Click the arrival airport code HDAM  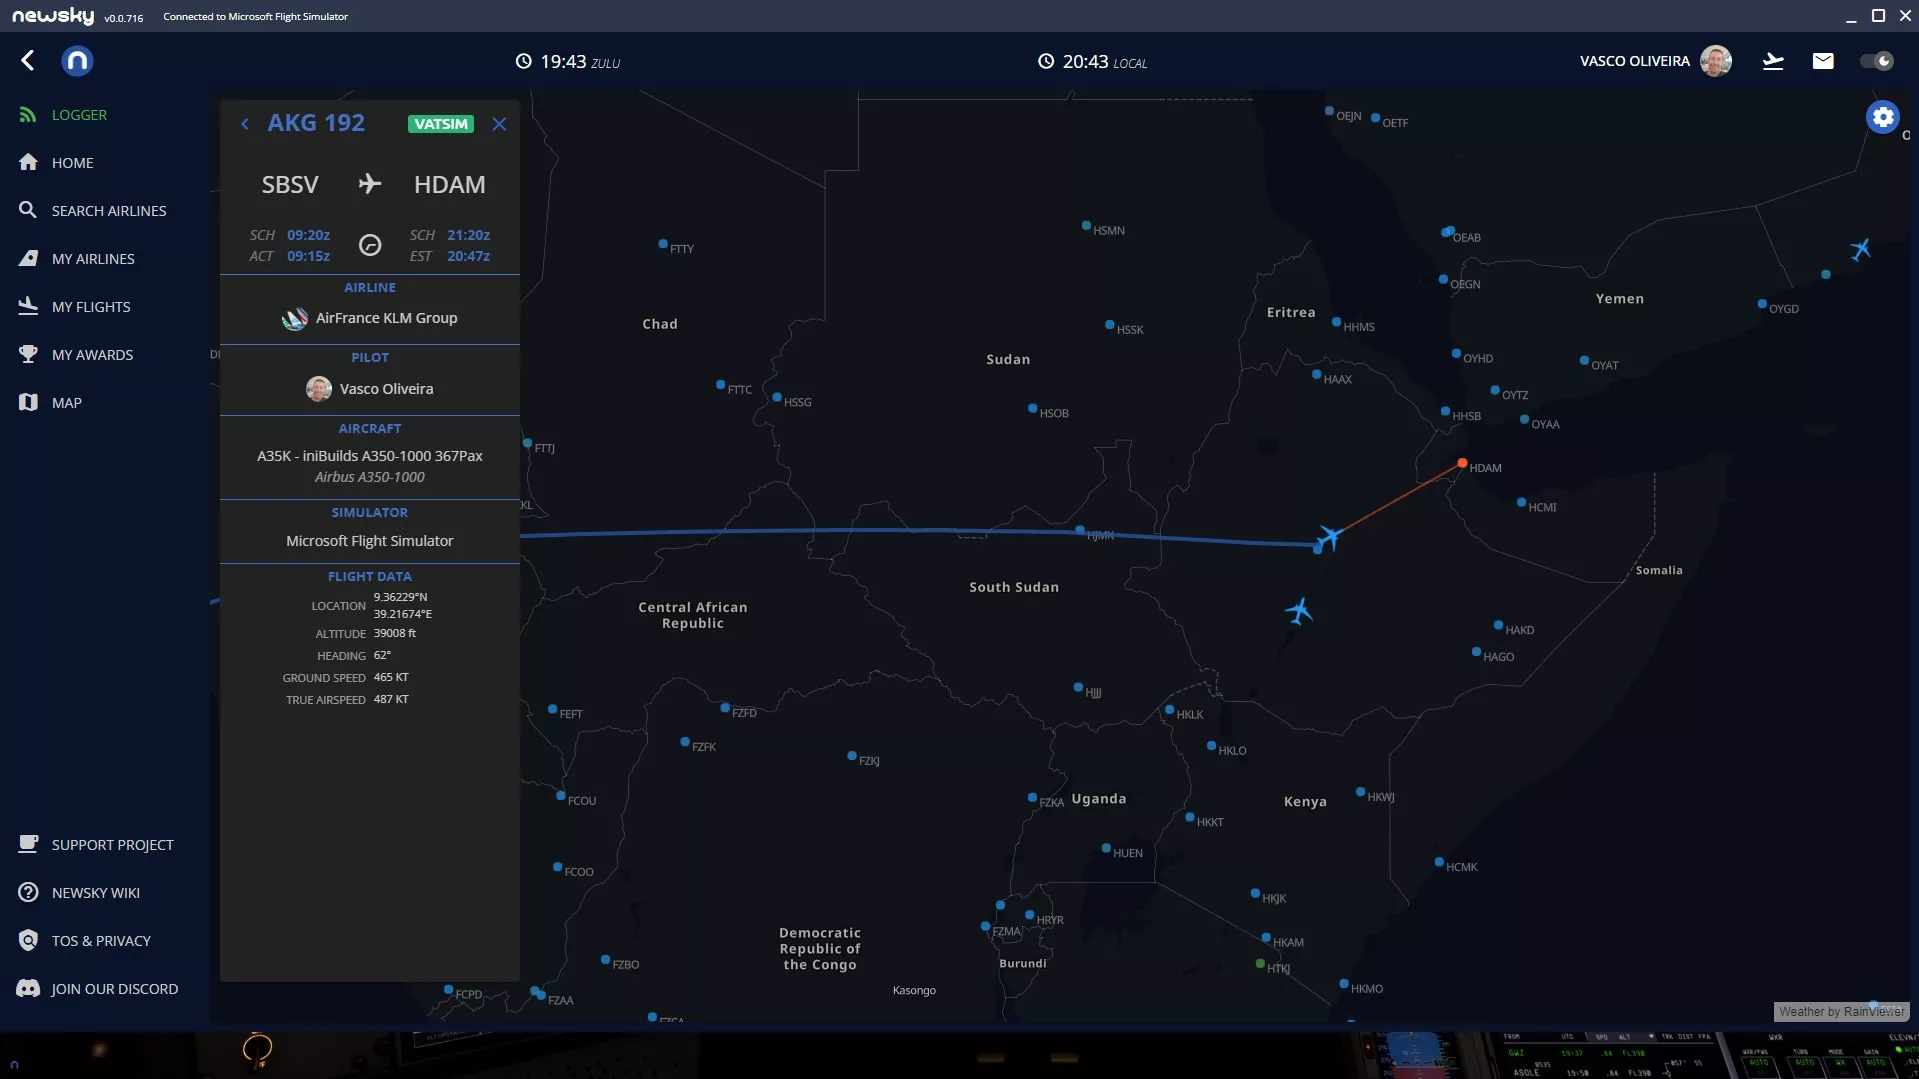click(450, 185)
